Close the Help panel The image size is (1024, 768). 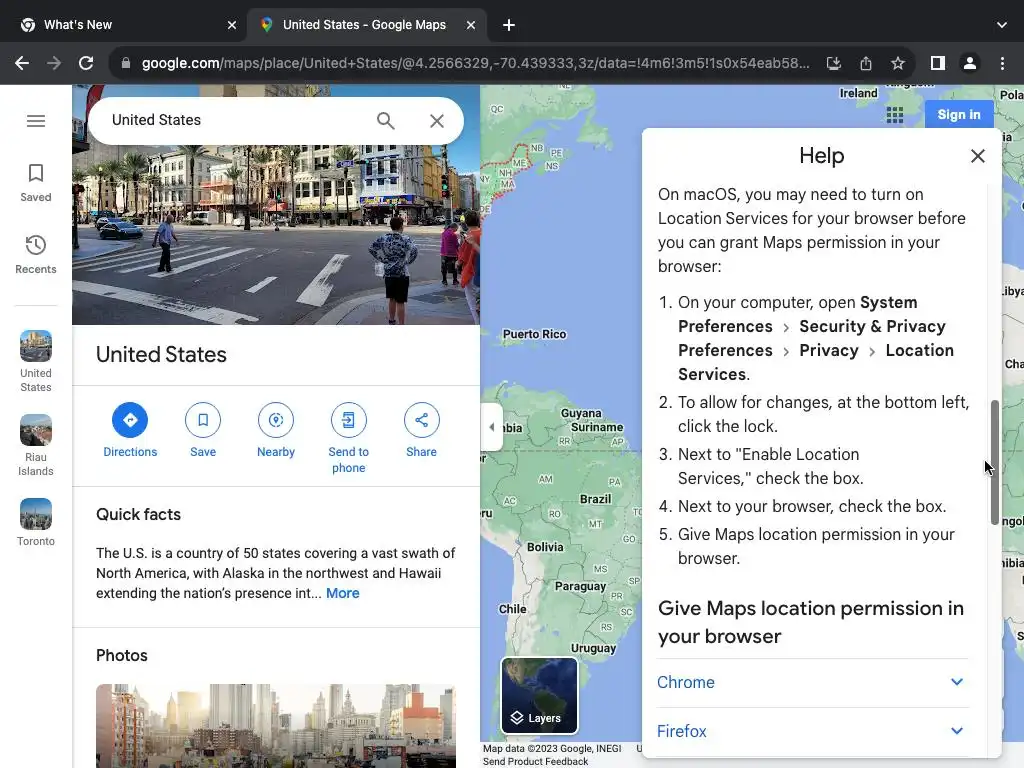978,156
